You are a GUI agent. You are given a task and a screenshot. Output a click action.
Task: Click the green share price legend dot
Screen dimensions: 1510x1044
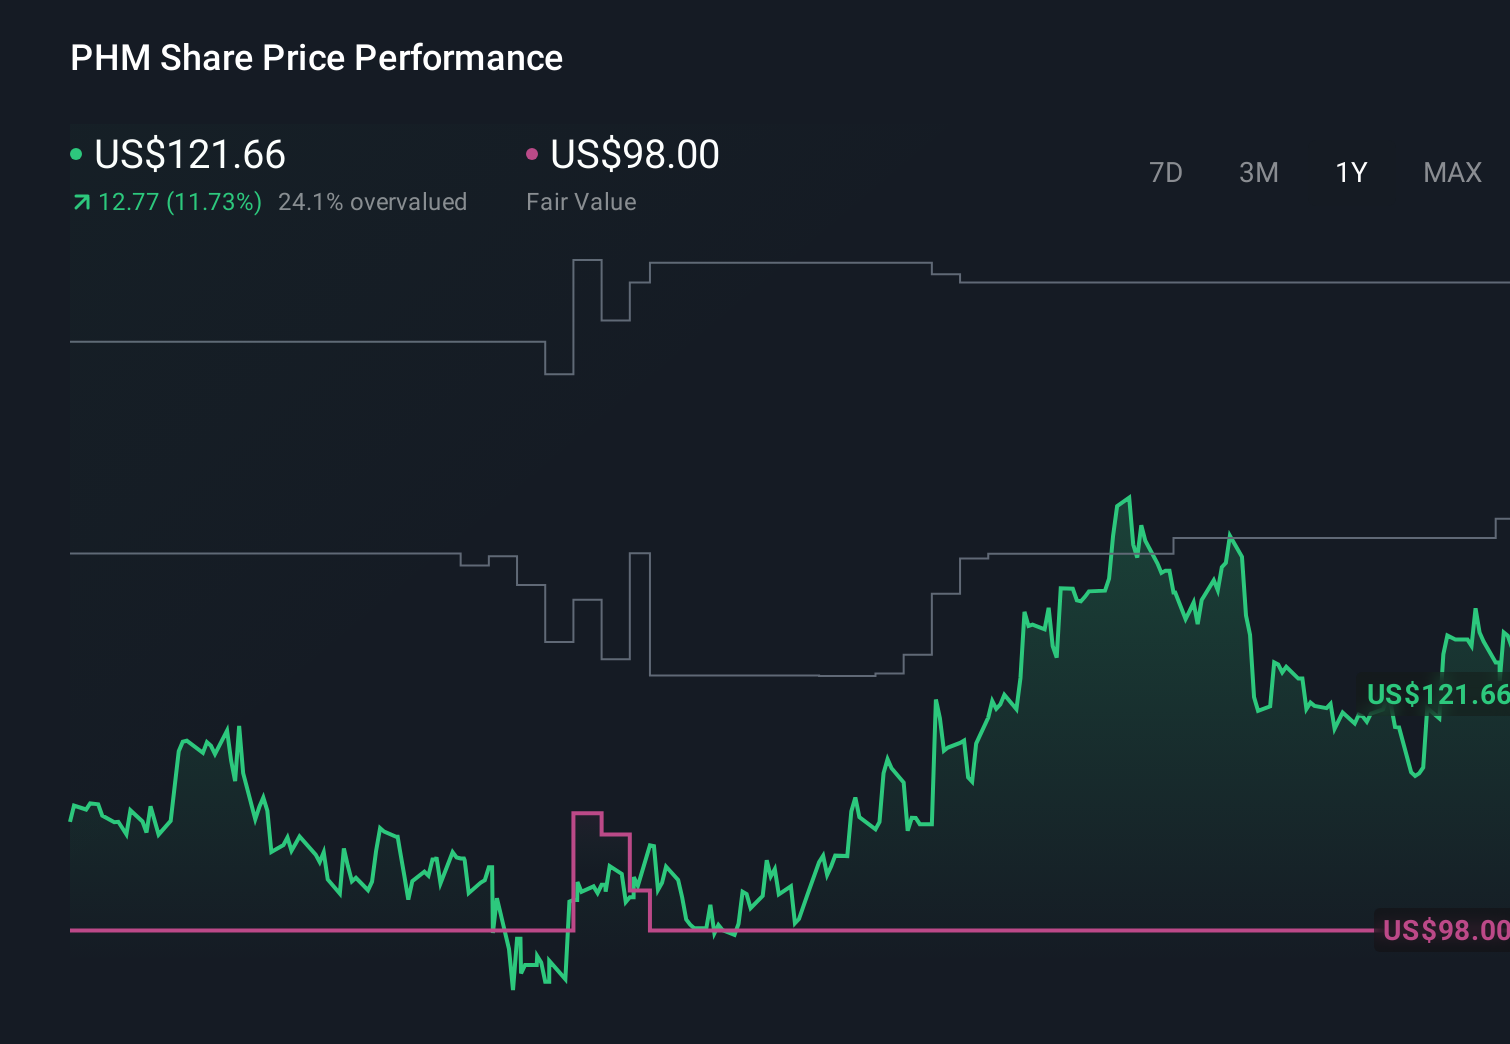tap(76, 154)
